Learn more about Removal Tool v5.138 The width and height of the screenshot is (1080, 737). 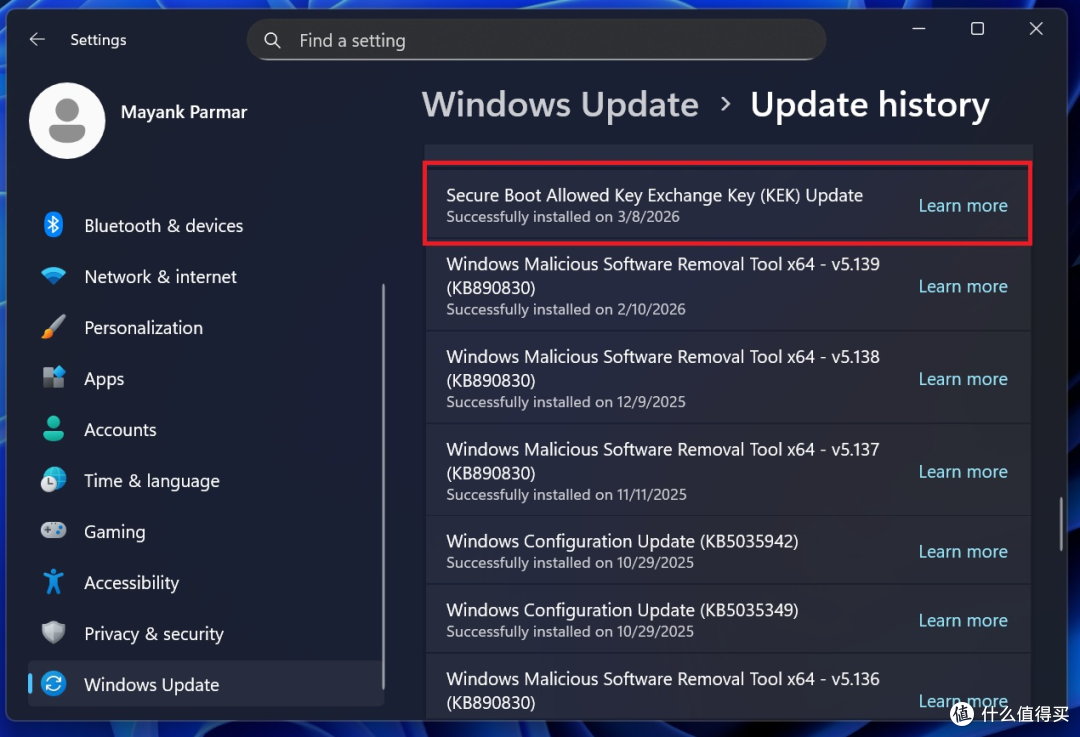[963, 379]
